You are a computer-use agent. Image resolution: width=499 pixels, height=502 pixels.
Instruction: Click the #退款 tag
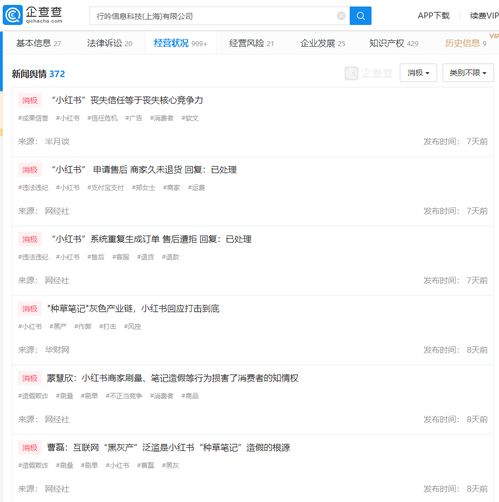pos(170,257)
